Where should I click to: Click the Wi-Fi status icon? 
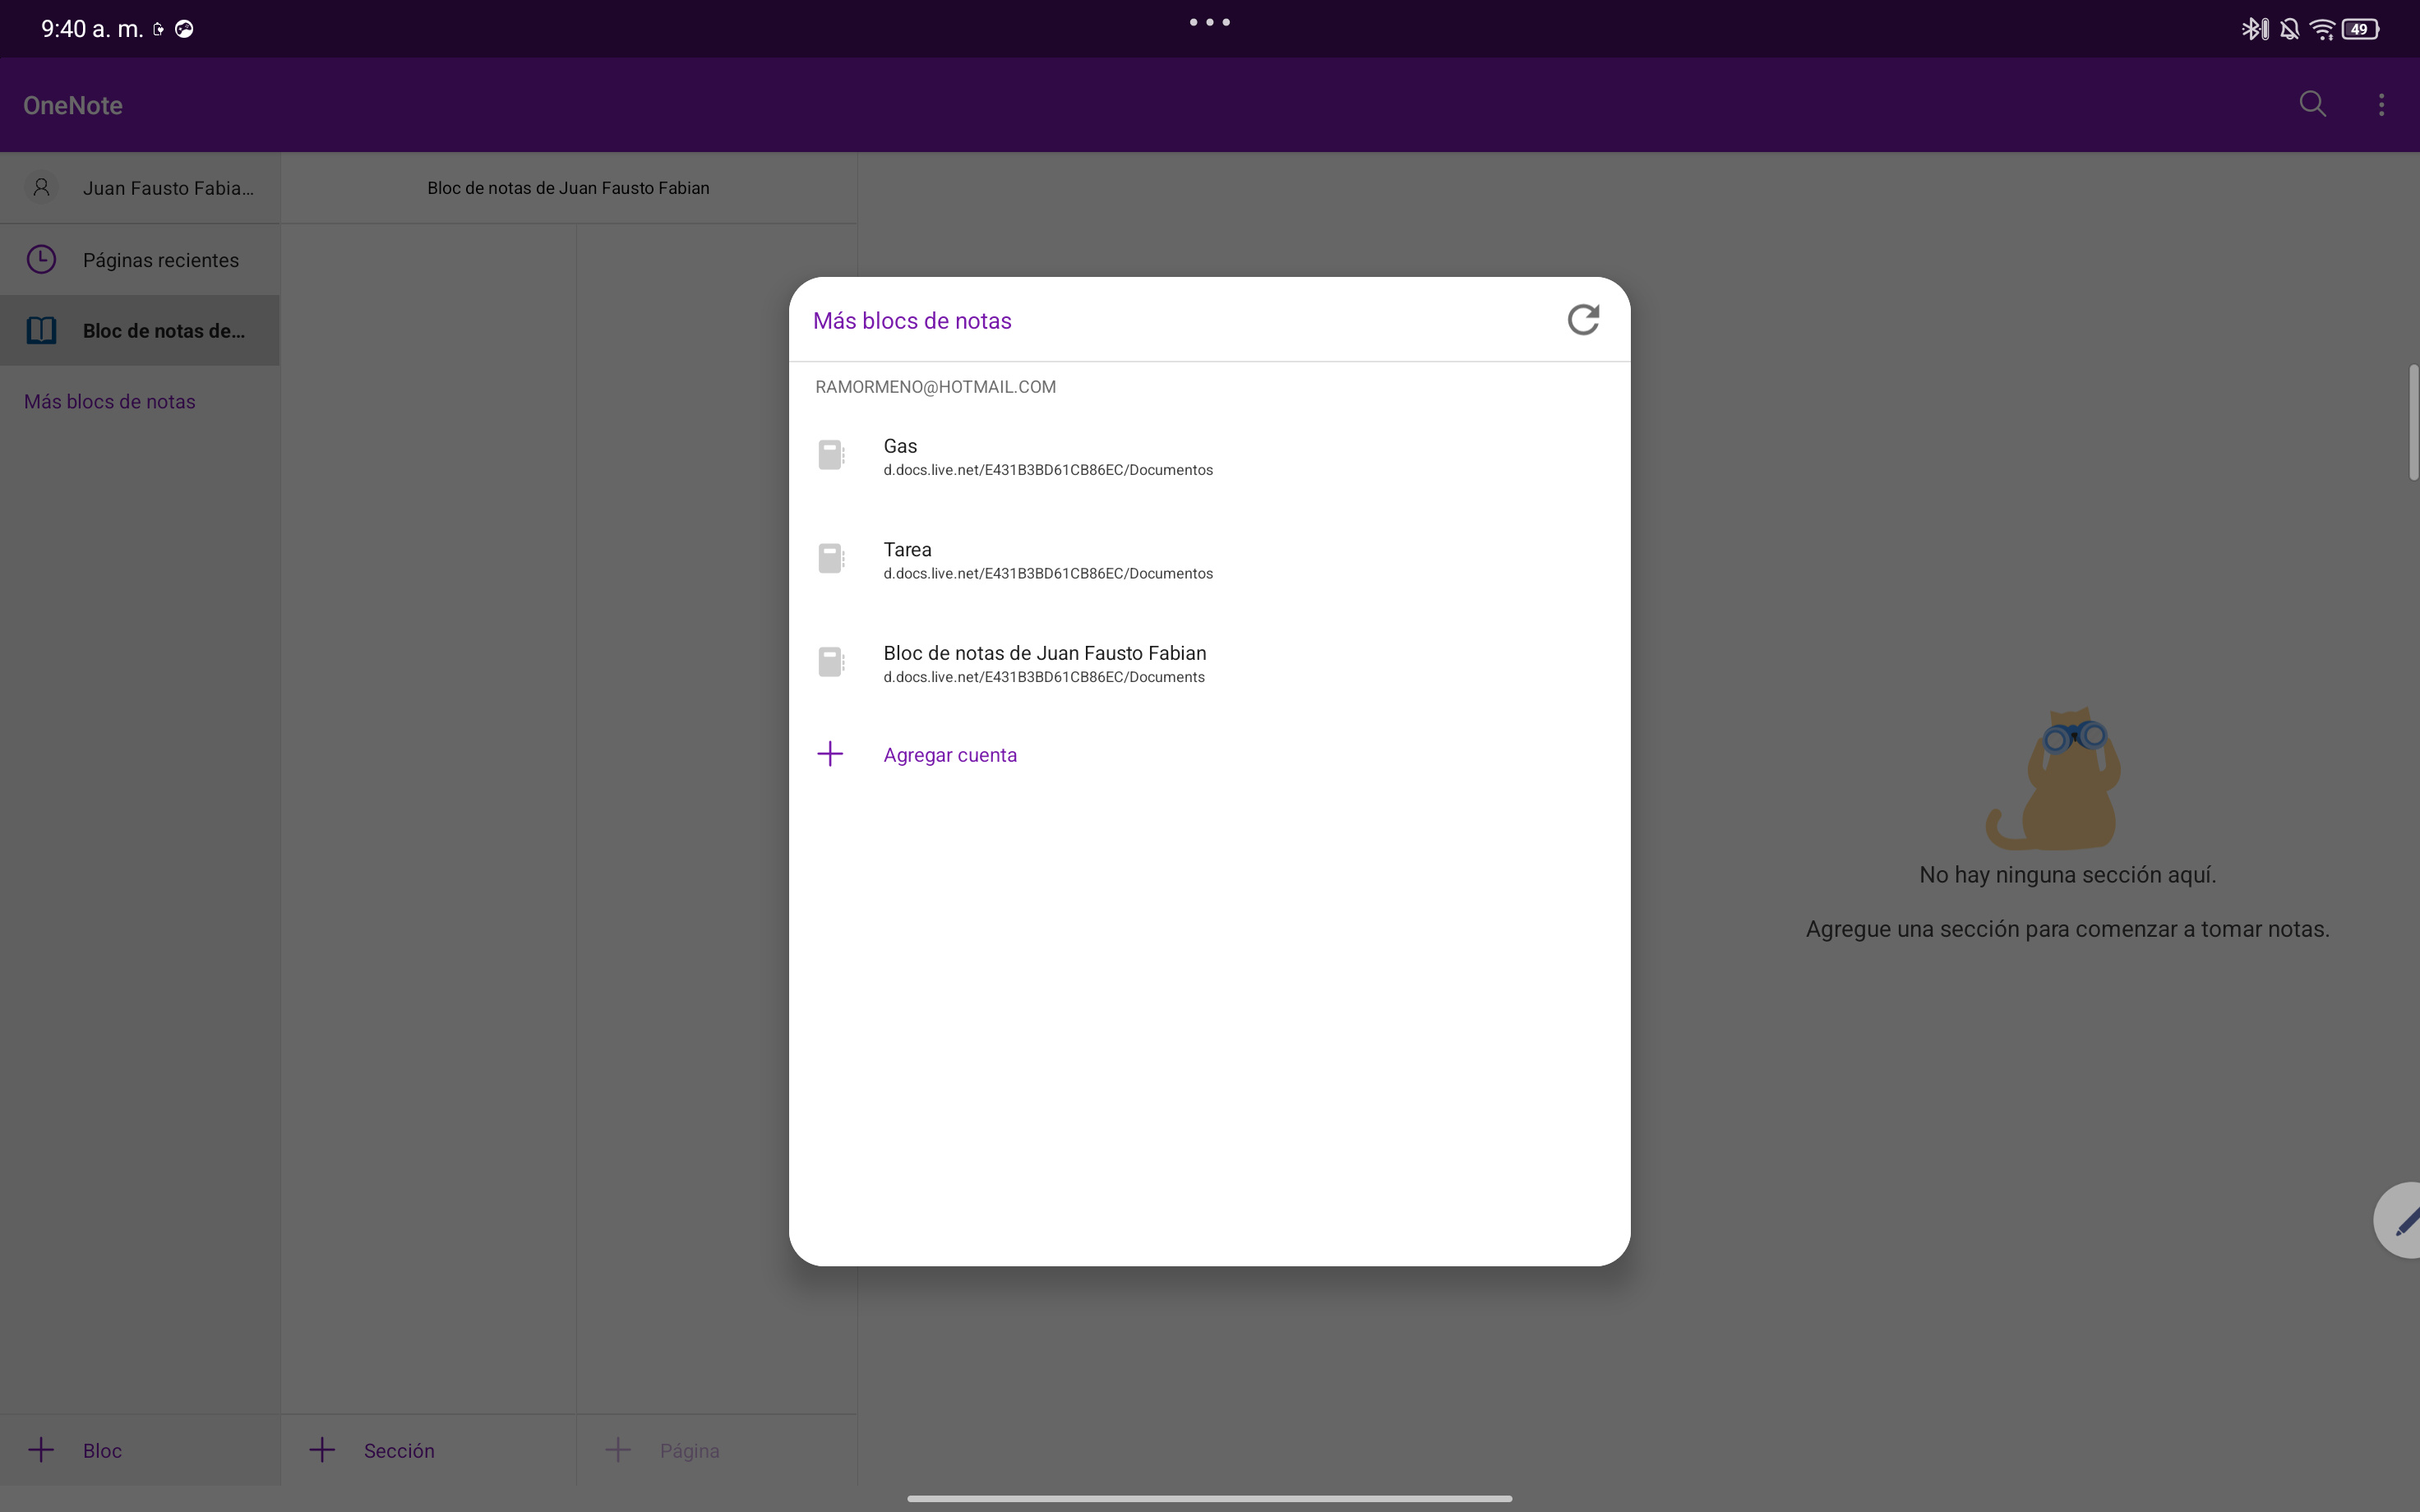tap(2322, 29)
